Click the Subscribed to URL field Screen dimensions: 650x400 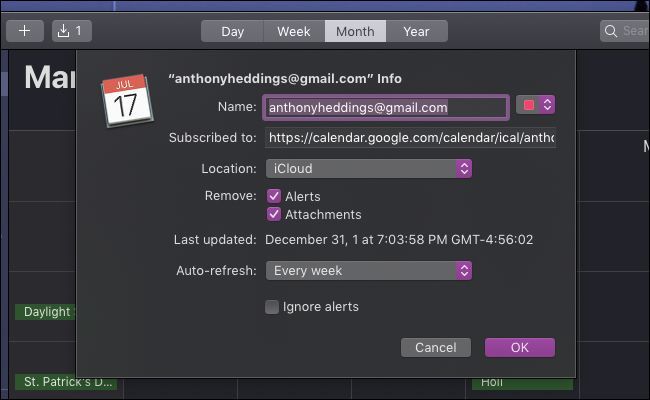pyautogui.click(x=410, y=137)
